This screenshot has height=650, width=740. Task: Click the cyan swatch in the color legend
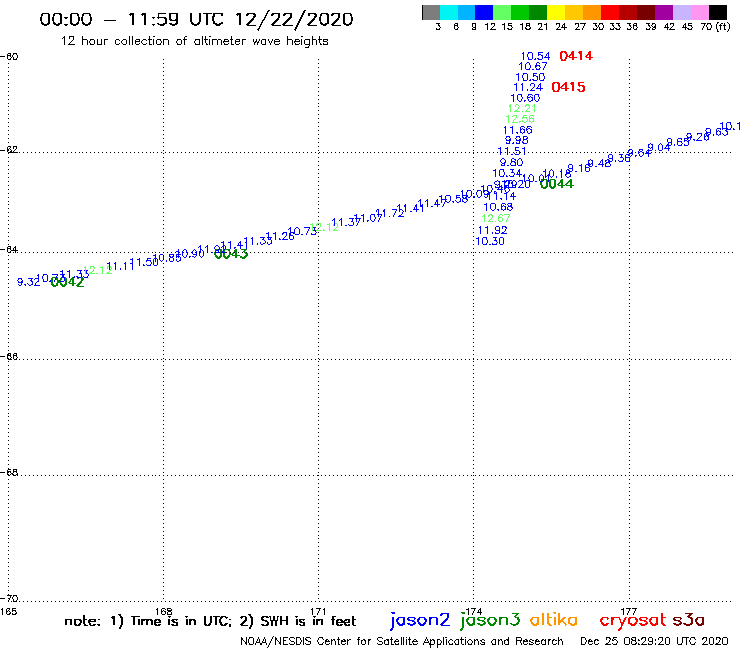click(x=449, y=13)
